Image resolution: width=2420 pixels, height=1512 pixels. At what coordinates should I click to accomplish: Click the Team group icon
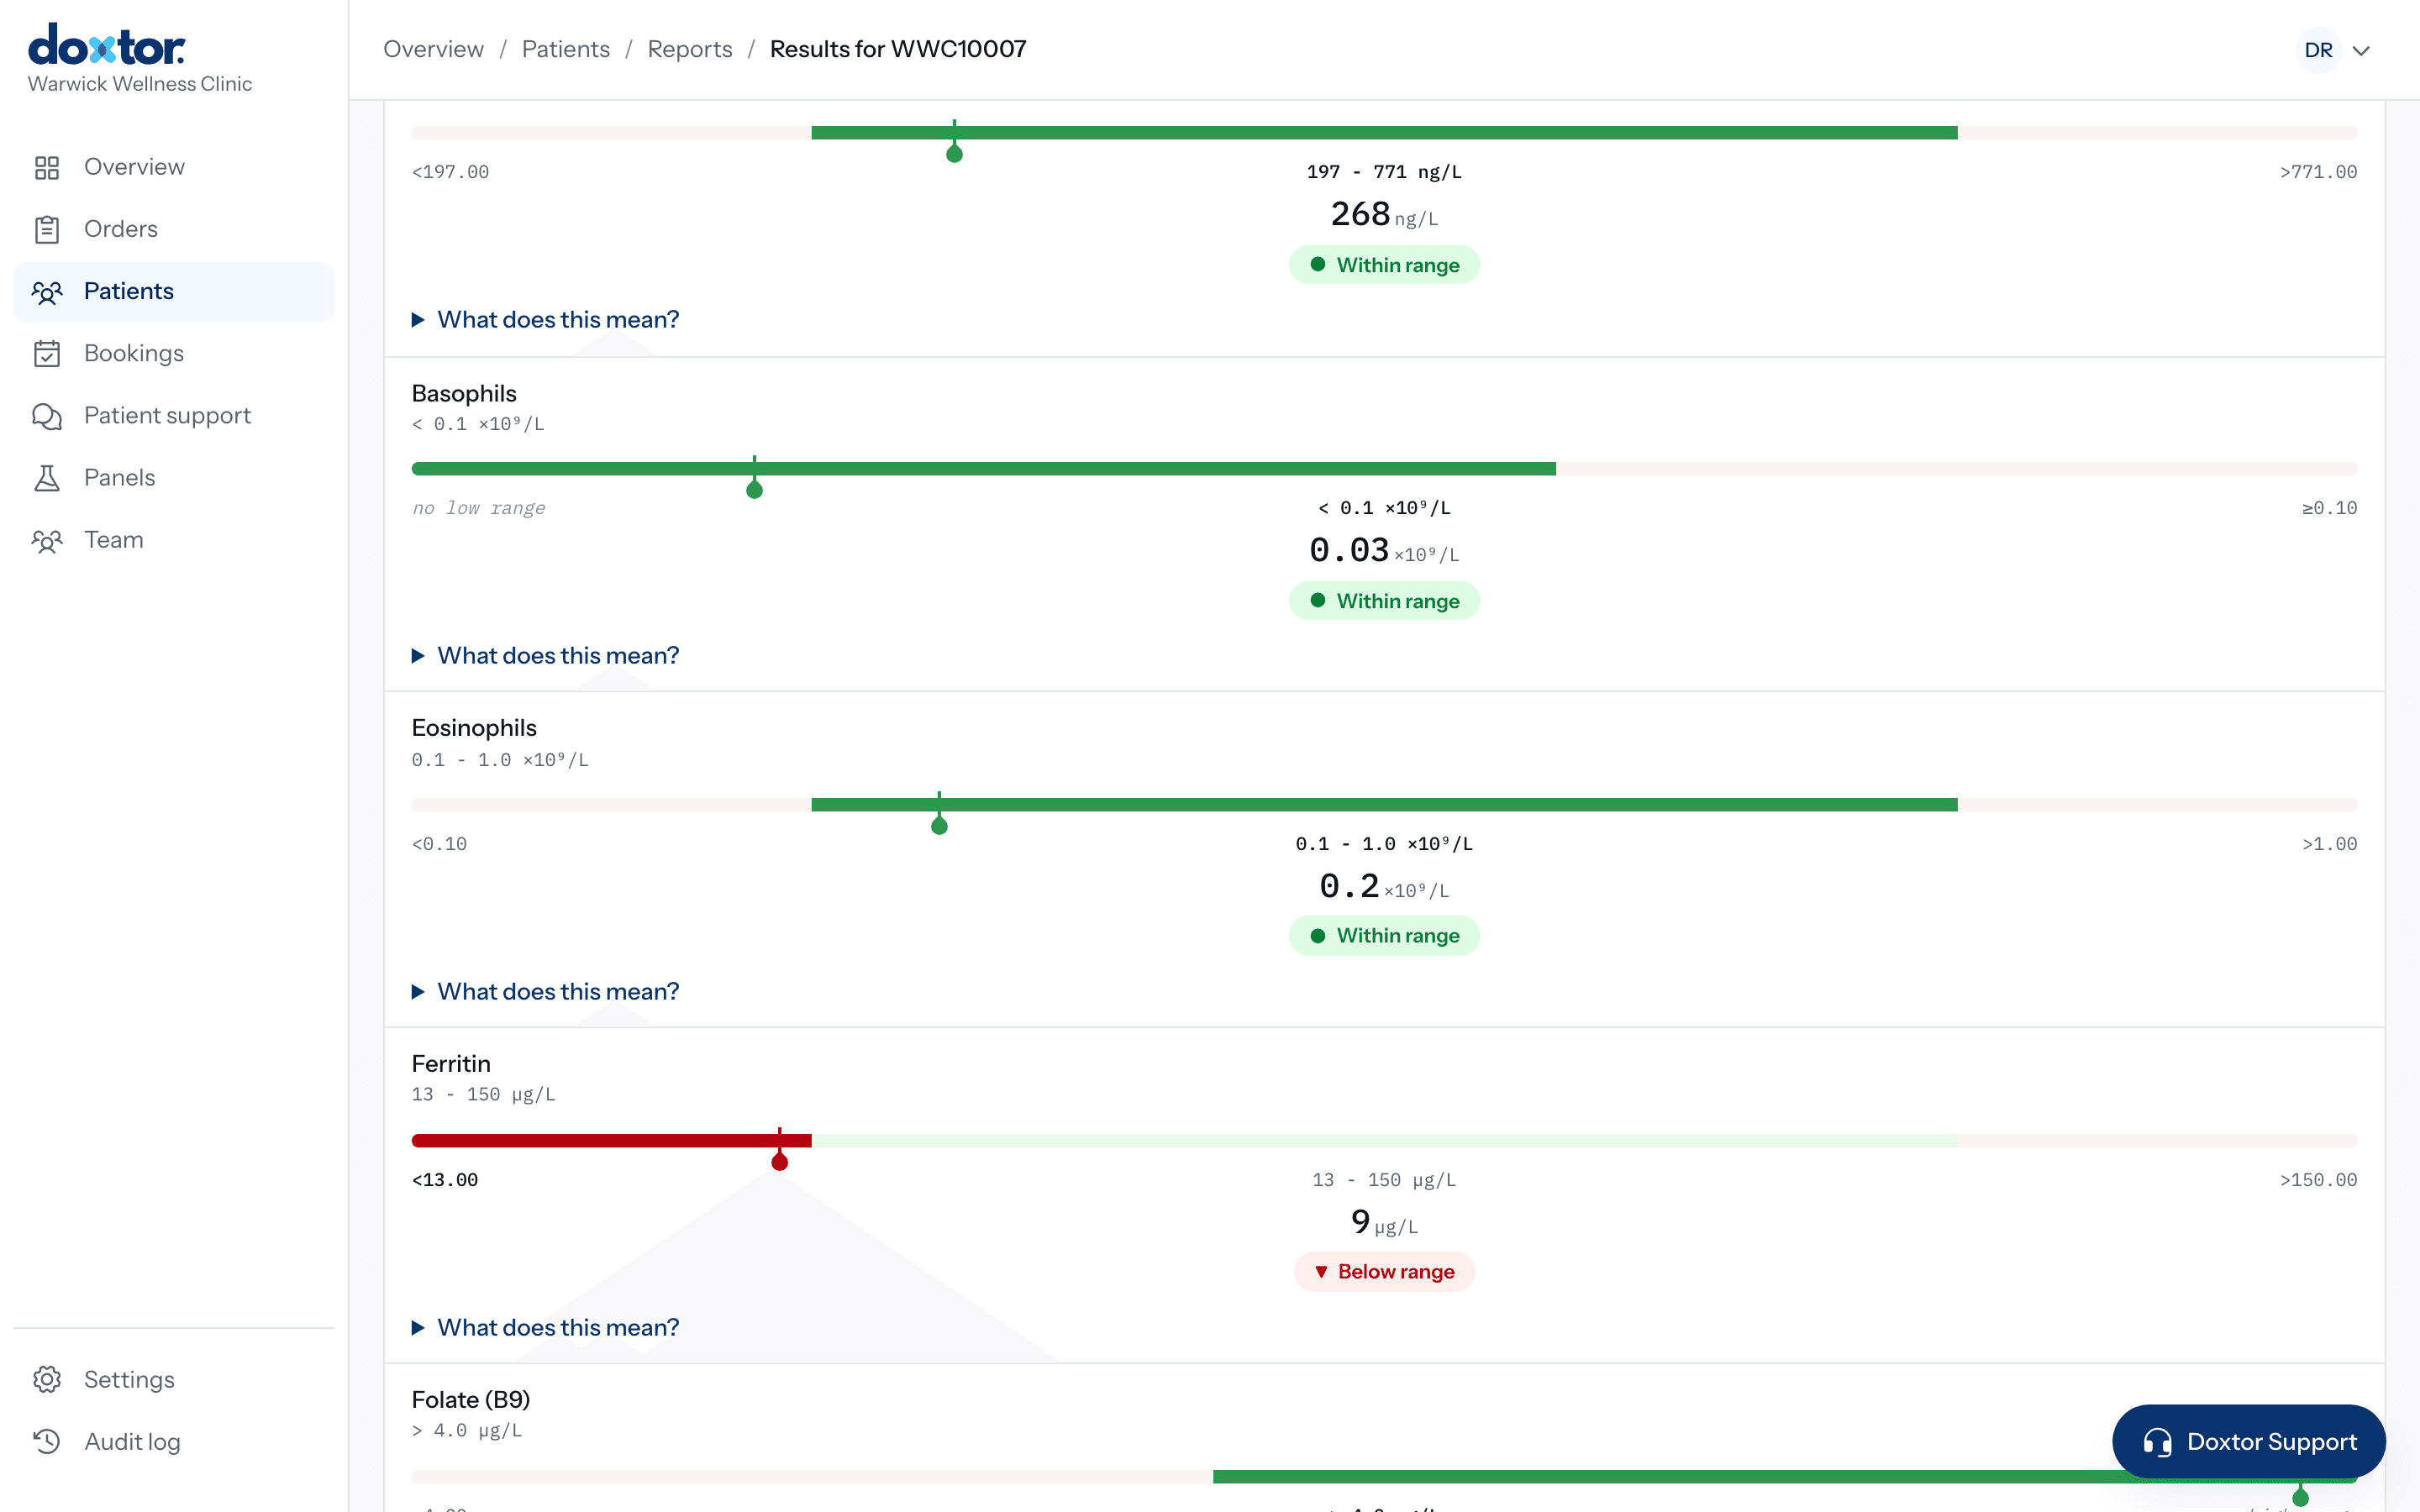[x=47, y=540]
